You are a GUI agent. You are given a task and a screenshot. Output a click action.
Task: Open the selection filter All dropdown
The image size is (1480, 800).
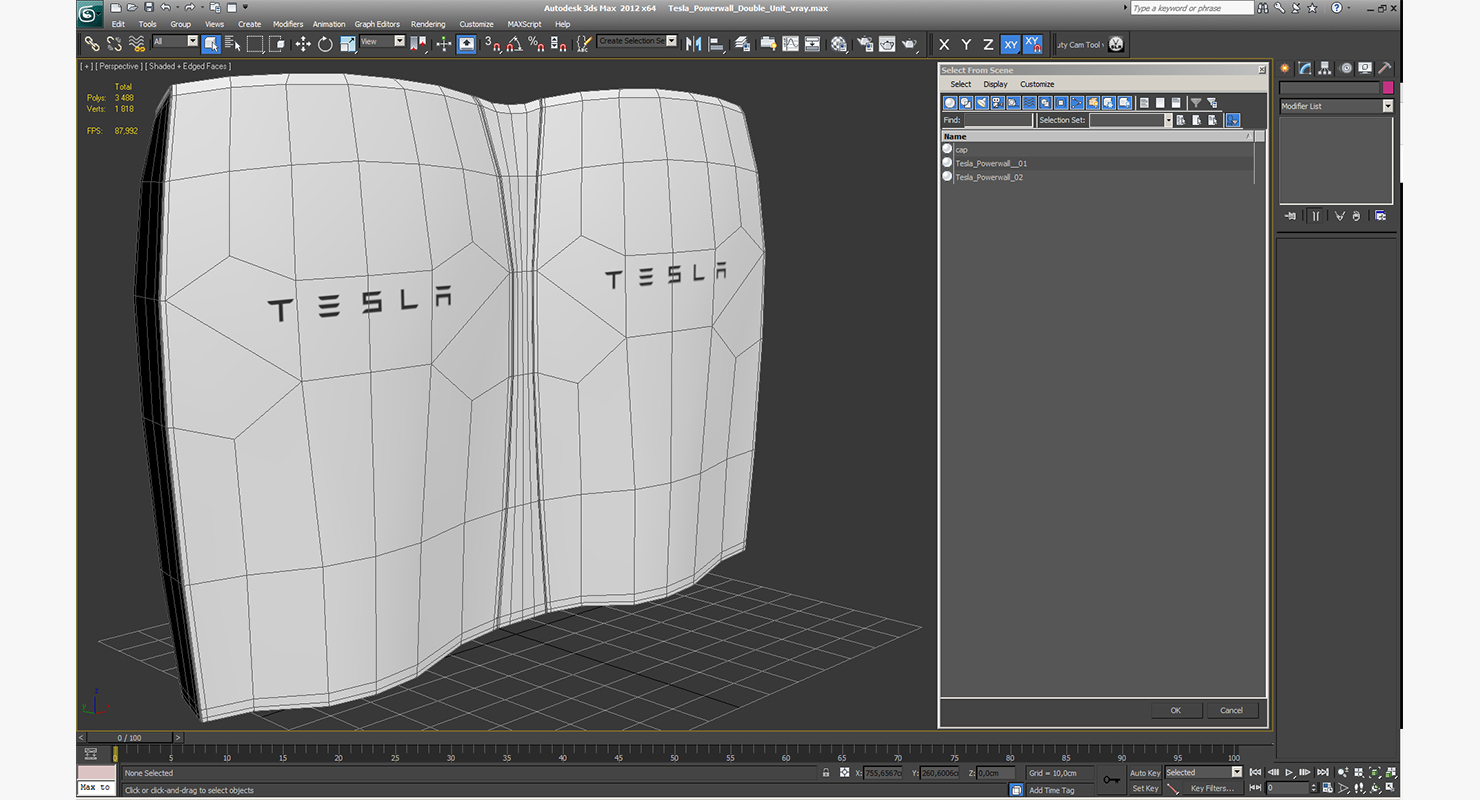(x=175, y=42)
